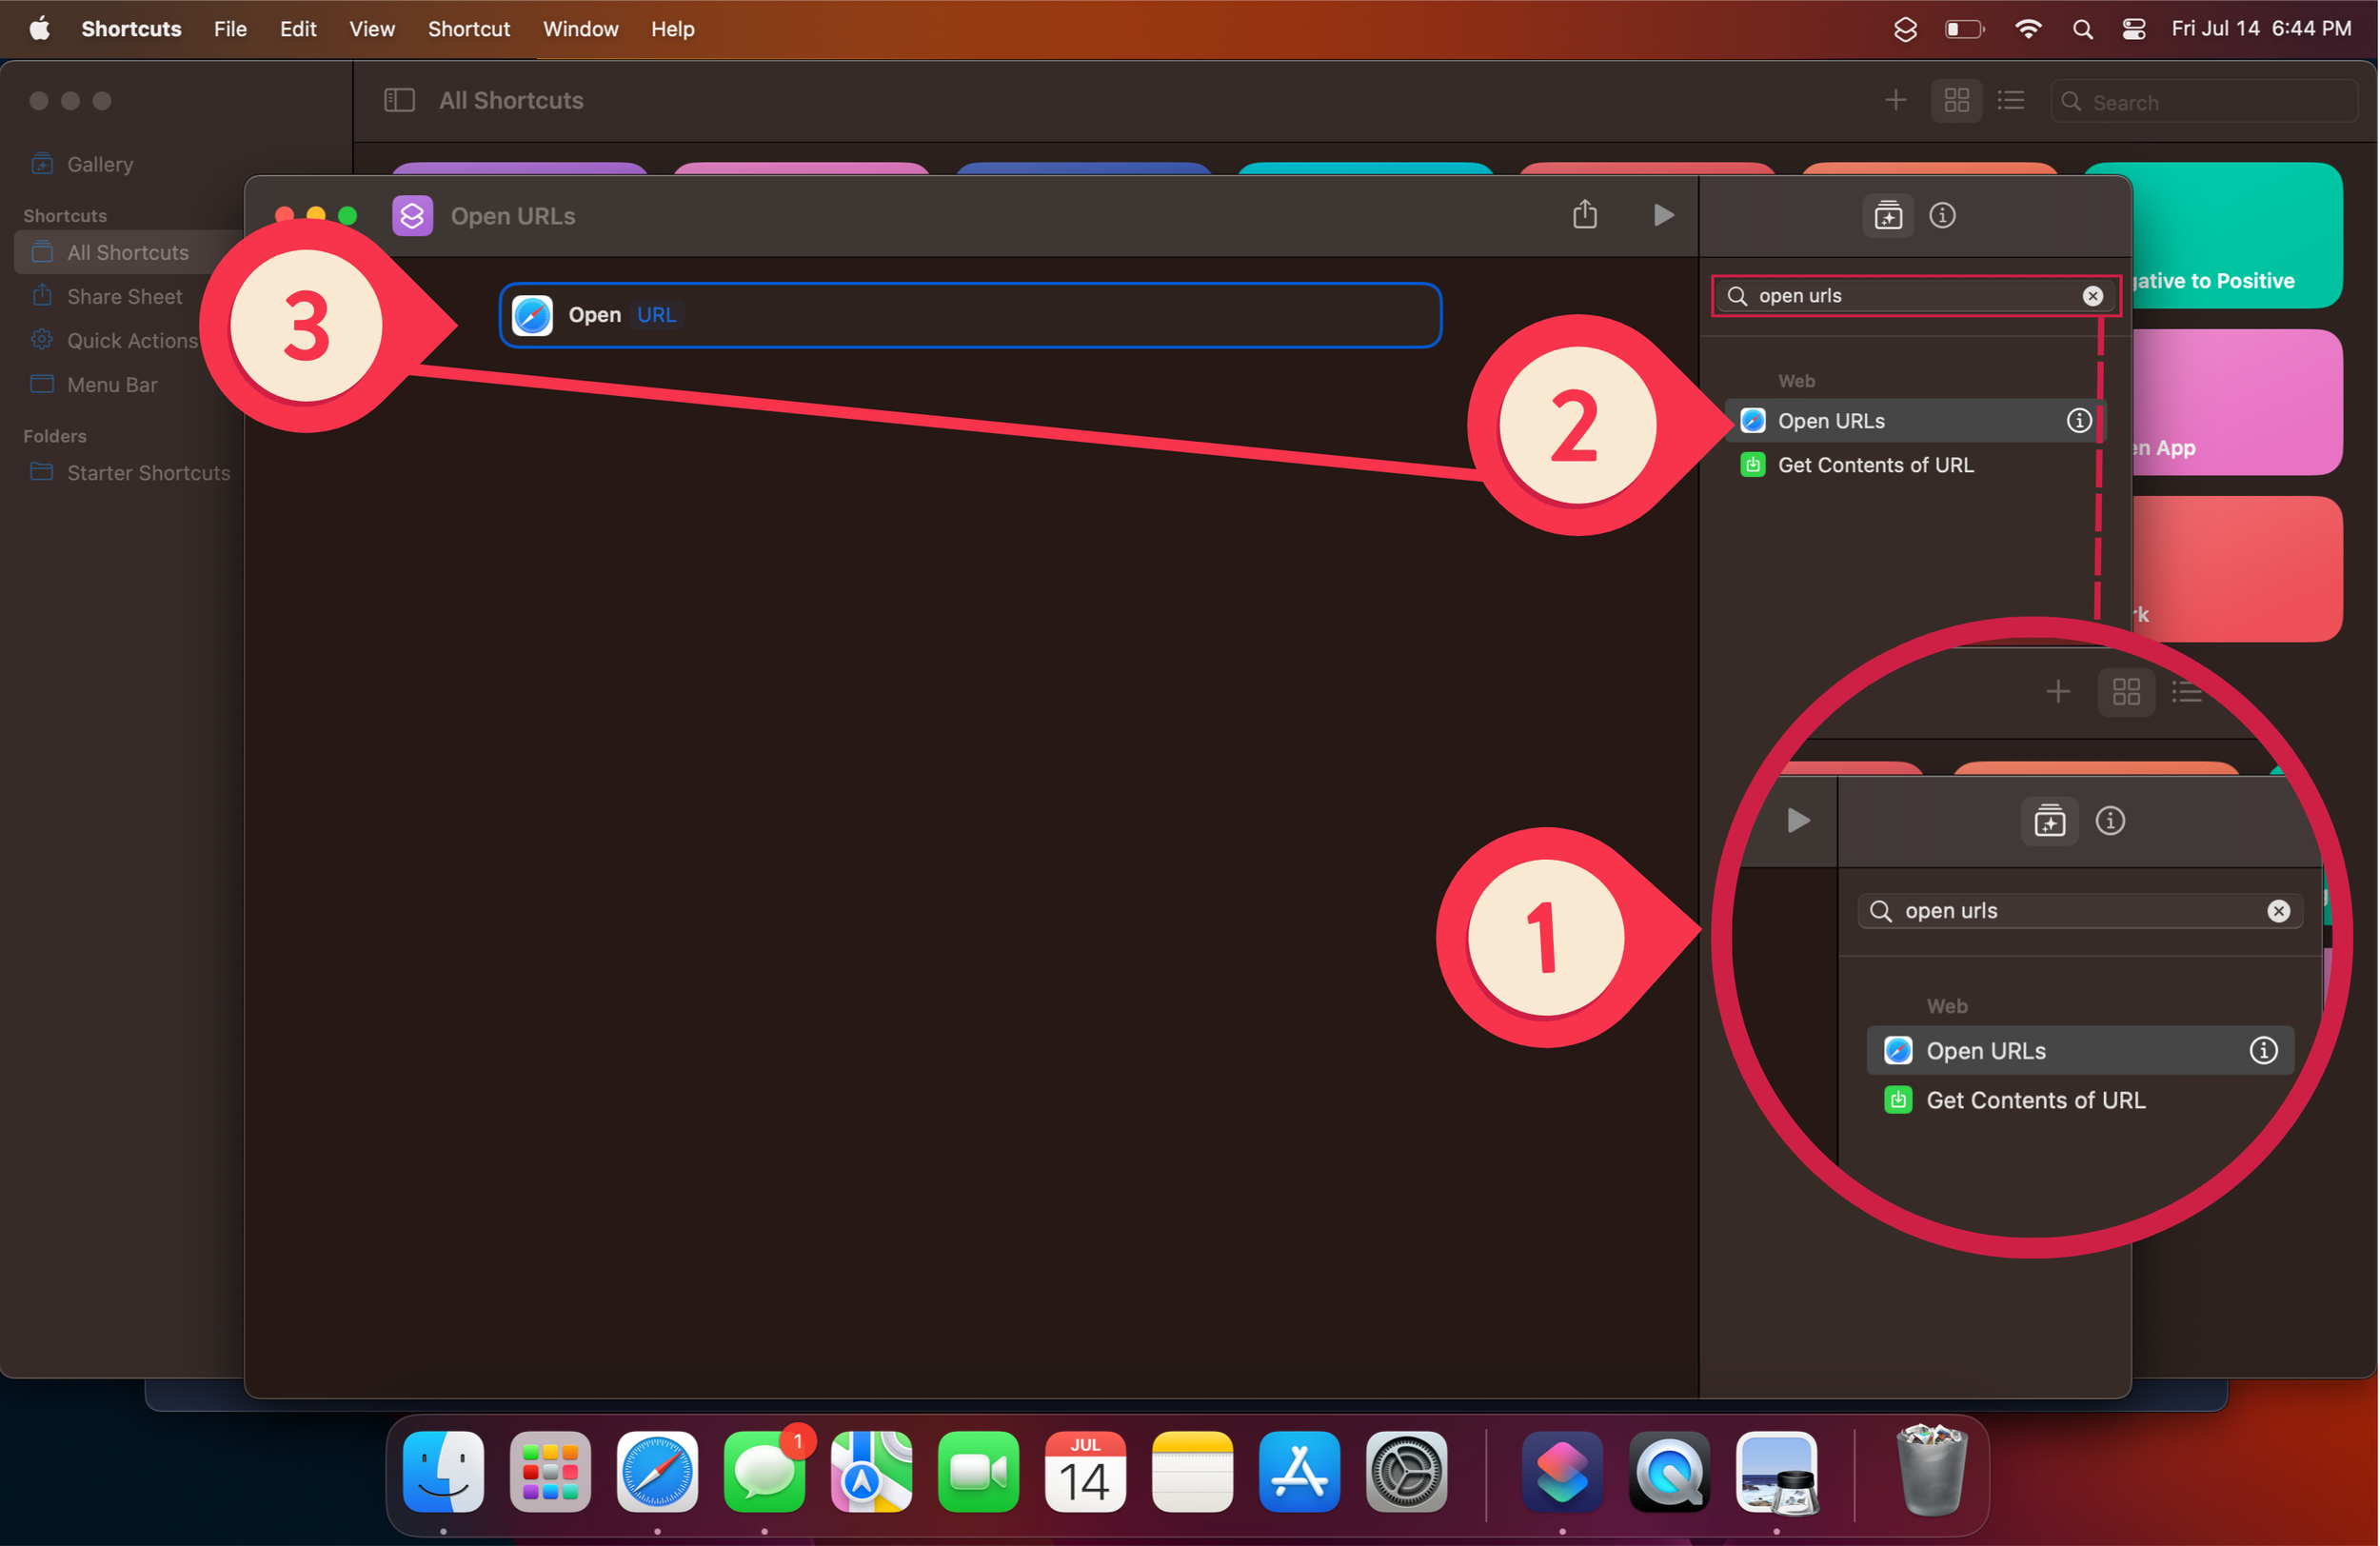Add a new shortcut with plus button
The height and width of the screenshot is (1546, 2380).
[1895, 100]
